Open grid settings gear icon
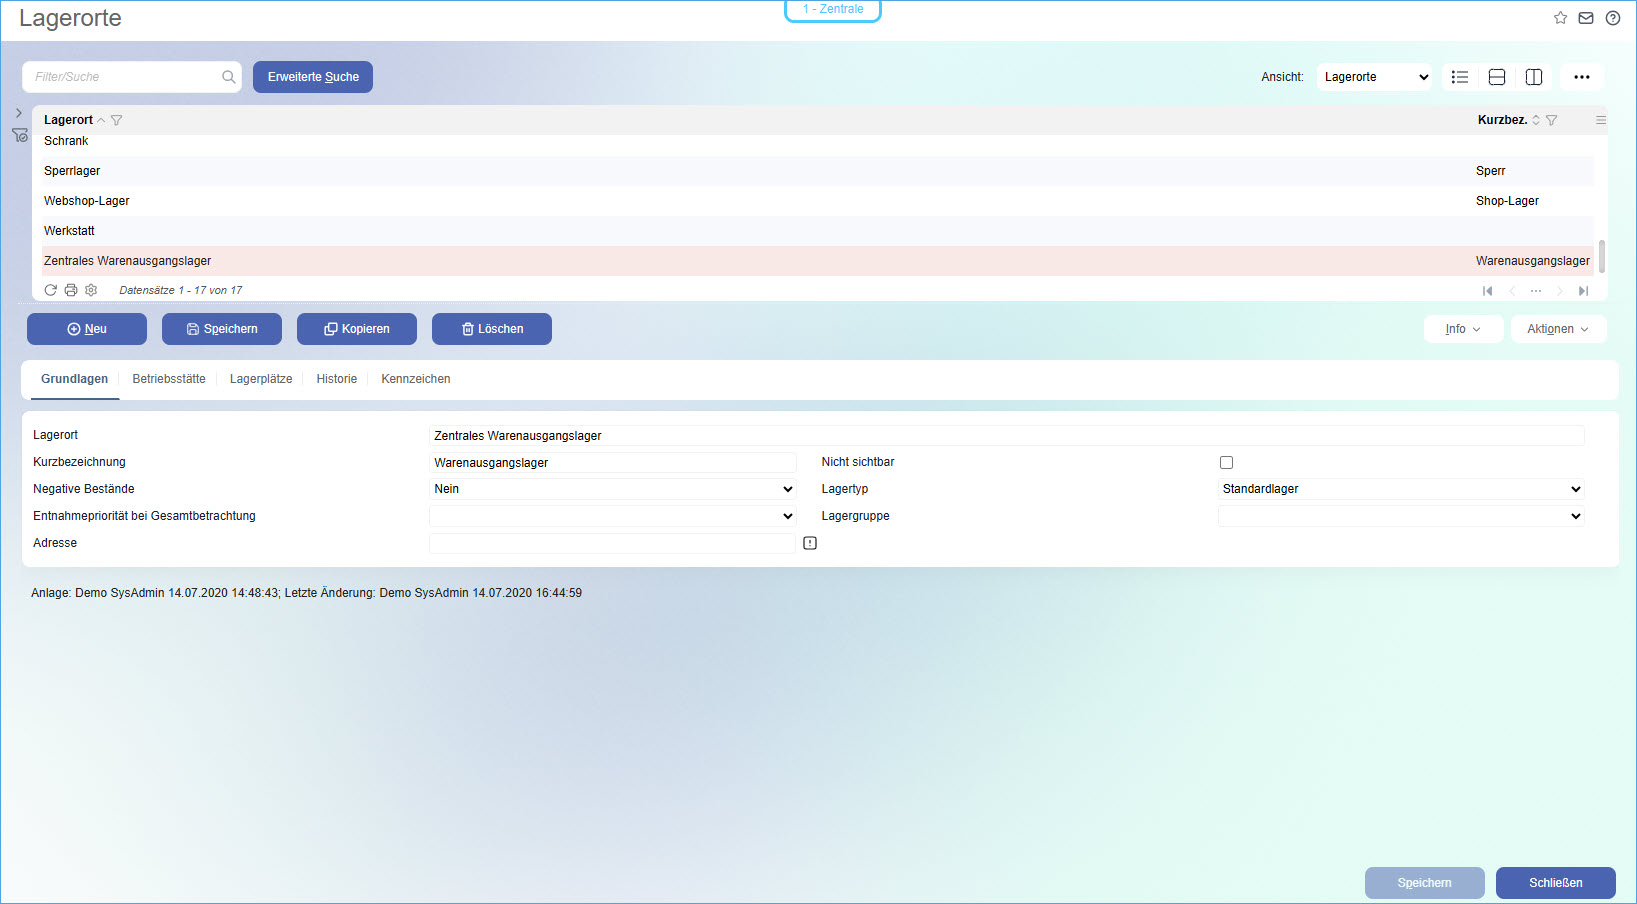The height and width of the screenshot is (904, 1637). point(91,290)
